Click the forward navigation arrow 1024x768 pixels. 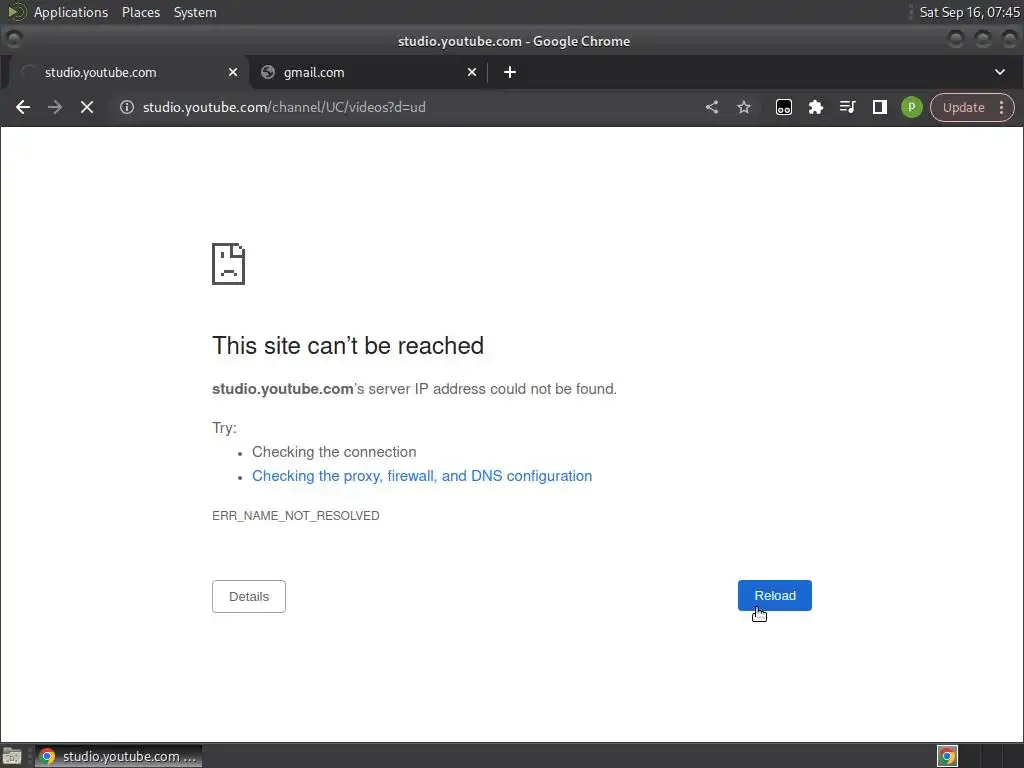coord(55,107)
